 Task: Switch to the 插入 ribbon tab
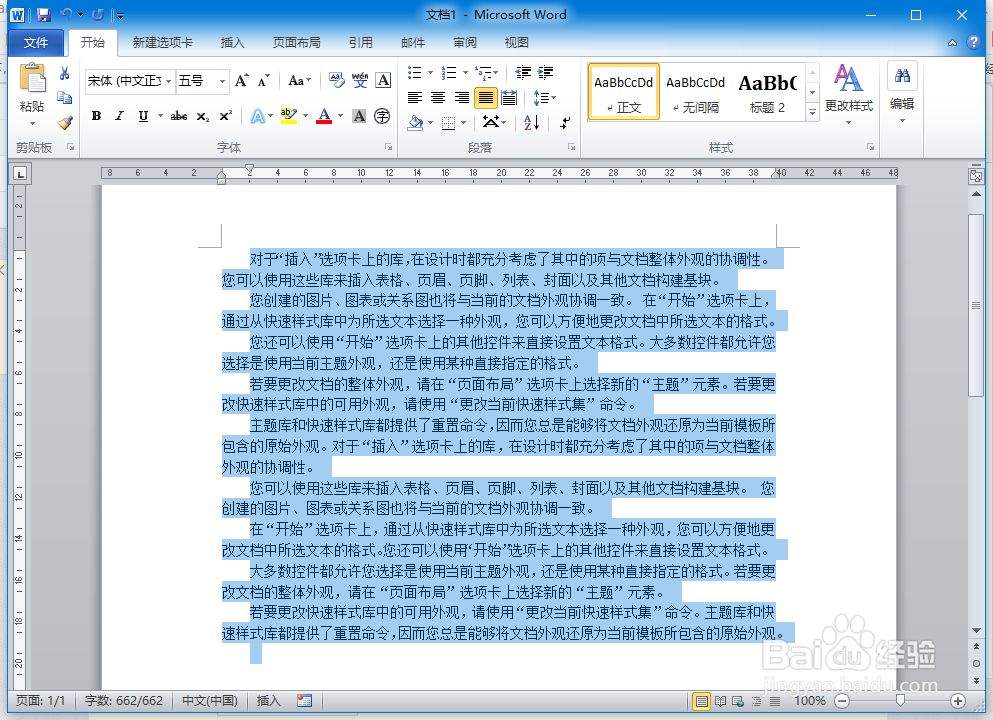pyautogui.click(x=232, y=42)
